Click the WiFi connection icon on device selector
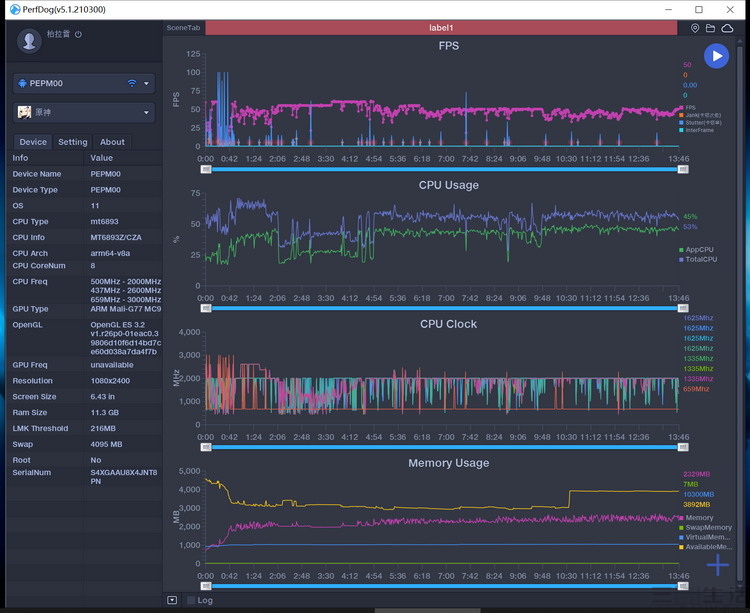 tap(132, 83)
